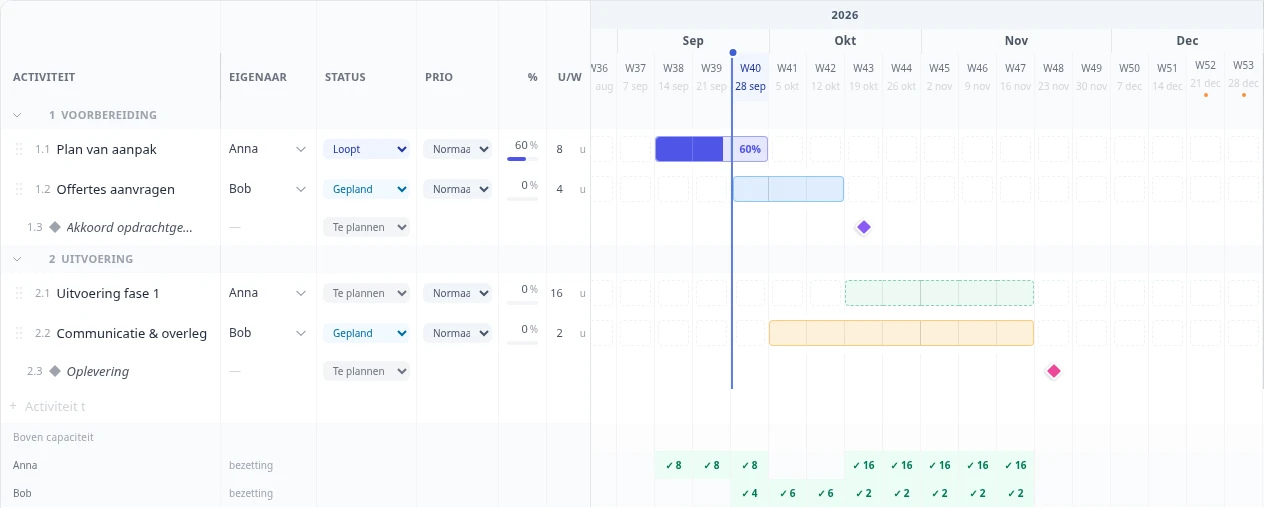Select the blue Plan van aanpak Gantt bar
1264x508 pixels.
click(711, 149)
